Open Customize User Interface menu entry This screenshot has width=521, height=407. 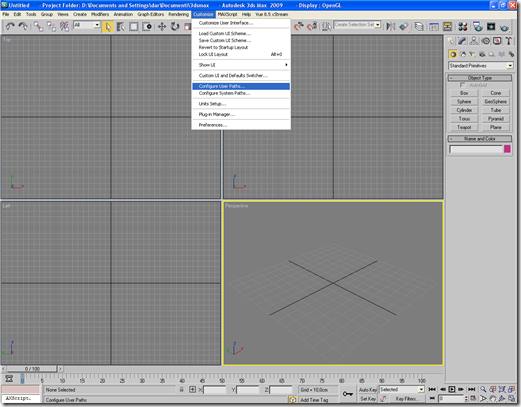click(241, 23)
